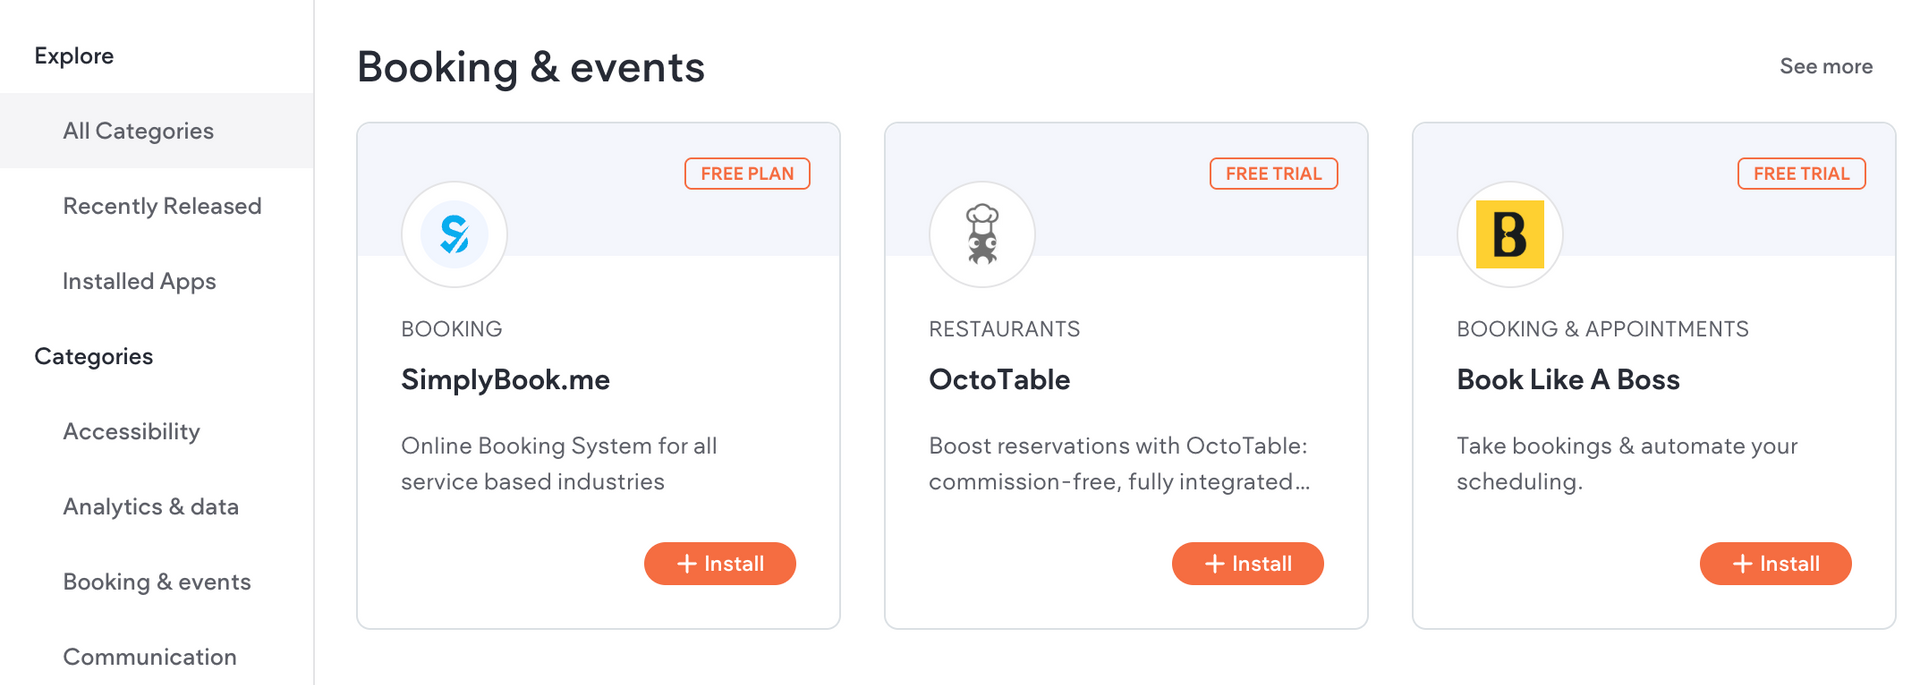Click the SimplyBook.me app logo icon
This screenshot has height=685, width=1920.
(454, 235)
